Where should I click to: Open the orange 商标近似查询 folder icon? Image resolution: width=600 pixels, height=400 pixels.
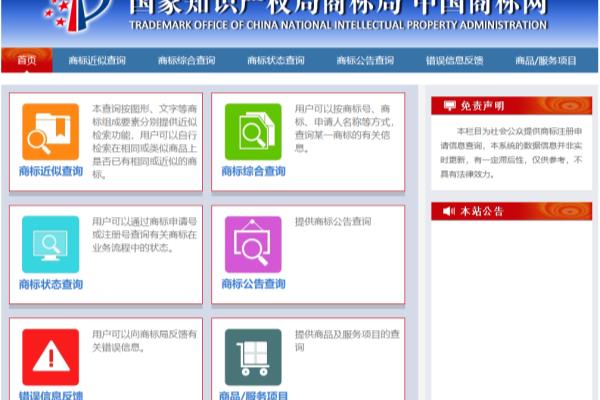pos(51,132)
